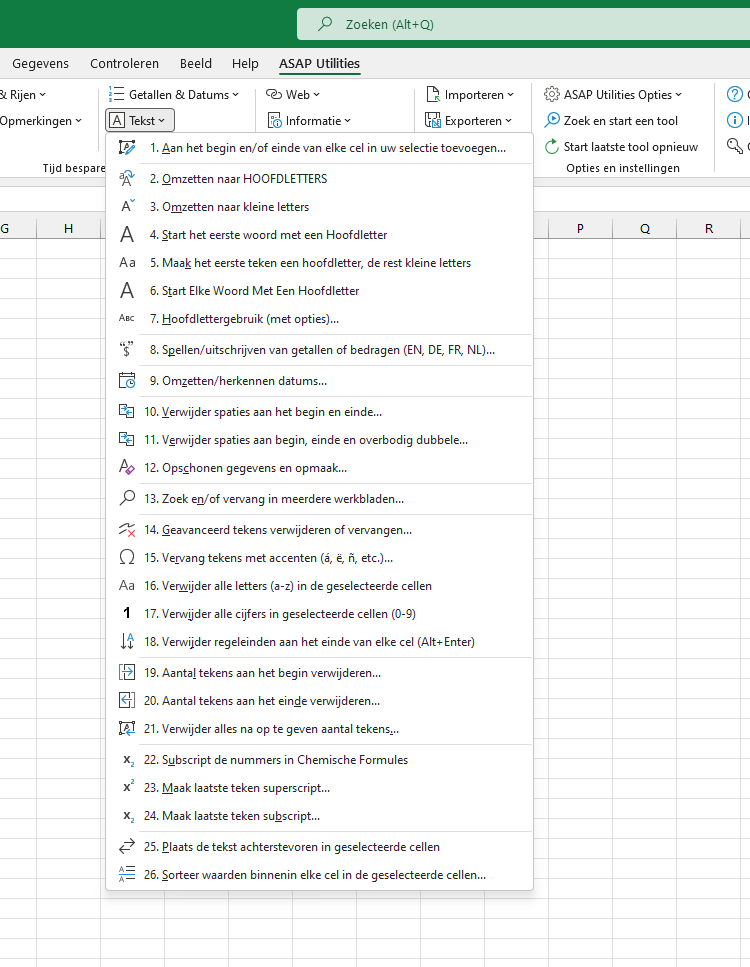Click the bold 1 icon for removing digits
Viewport: 750px width, 967px height.
pyautogui.click(x=126, y=613)
